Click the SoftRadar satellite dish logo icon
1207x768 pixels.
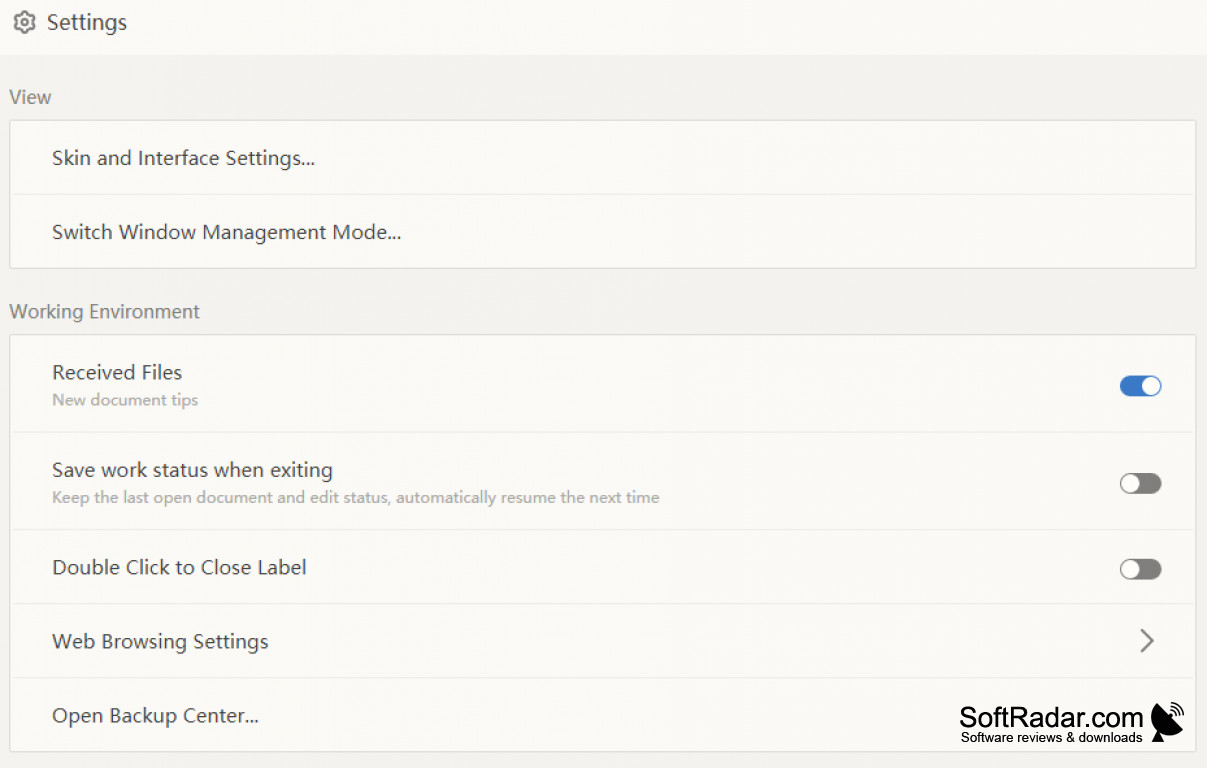(x=1168, y=719)
